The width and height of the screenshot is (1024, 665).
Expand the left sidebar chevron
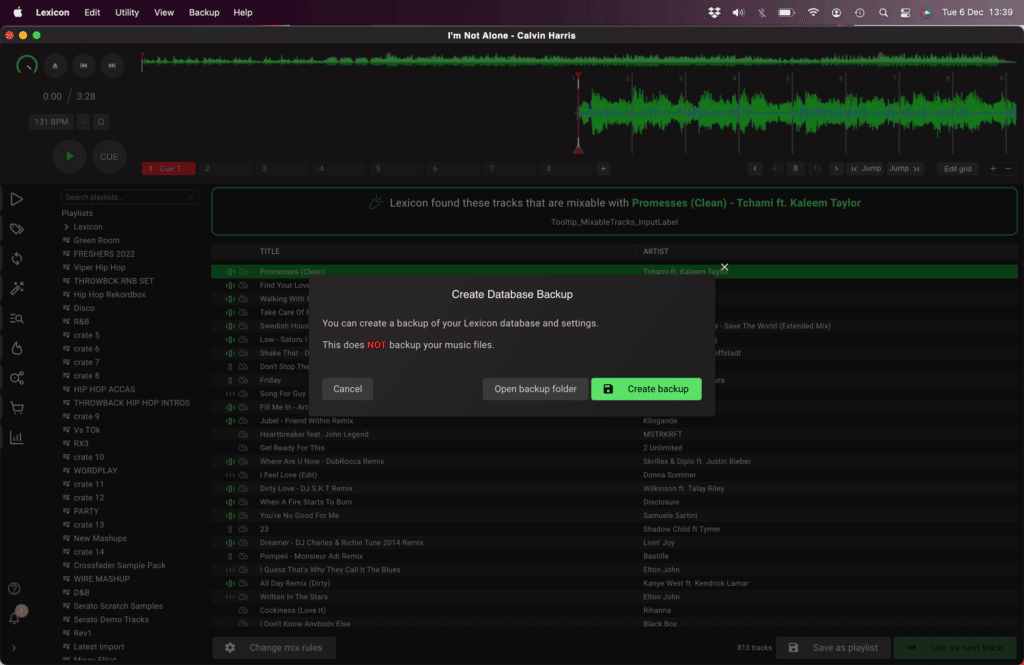(x=14, y=648)
